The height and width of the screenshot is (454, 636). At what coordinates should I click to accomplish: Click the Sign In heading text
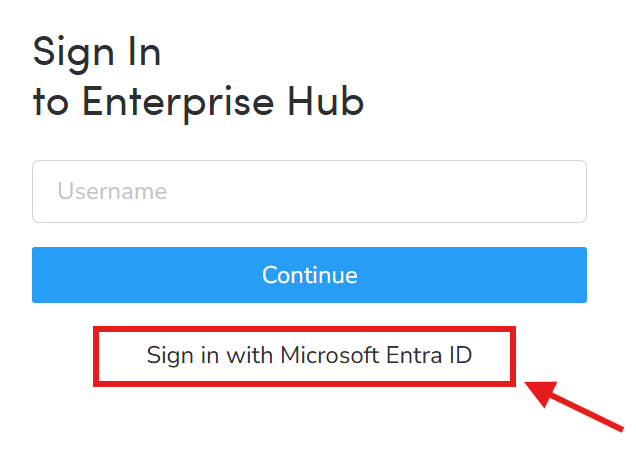97,53
